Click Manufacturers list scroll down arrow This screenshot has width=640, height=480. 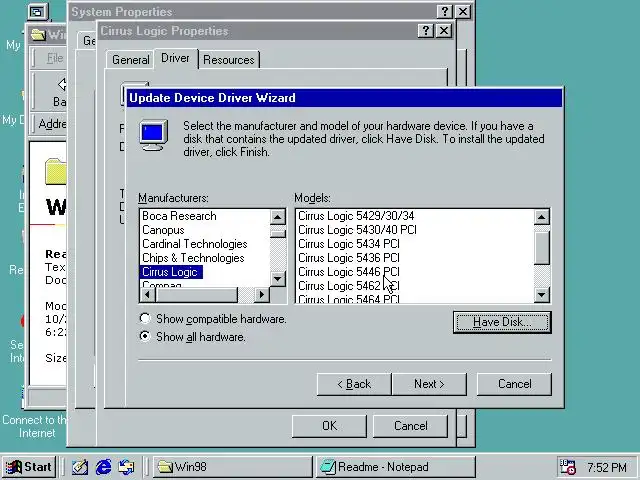click(x=278, y=279)
